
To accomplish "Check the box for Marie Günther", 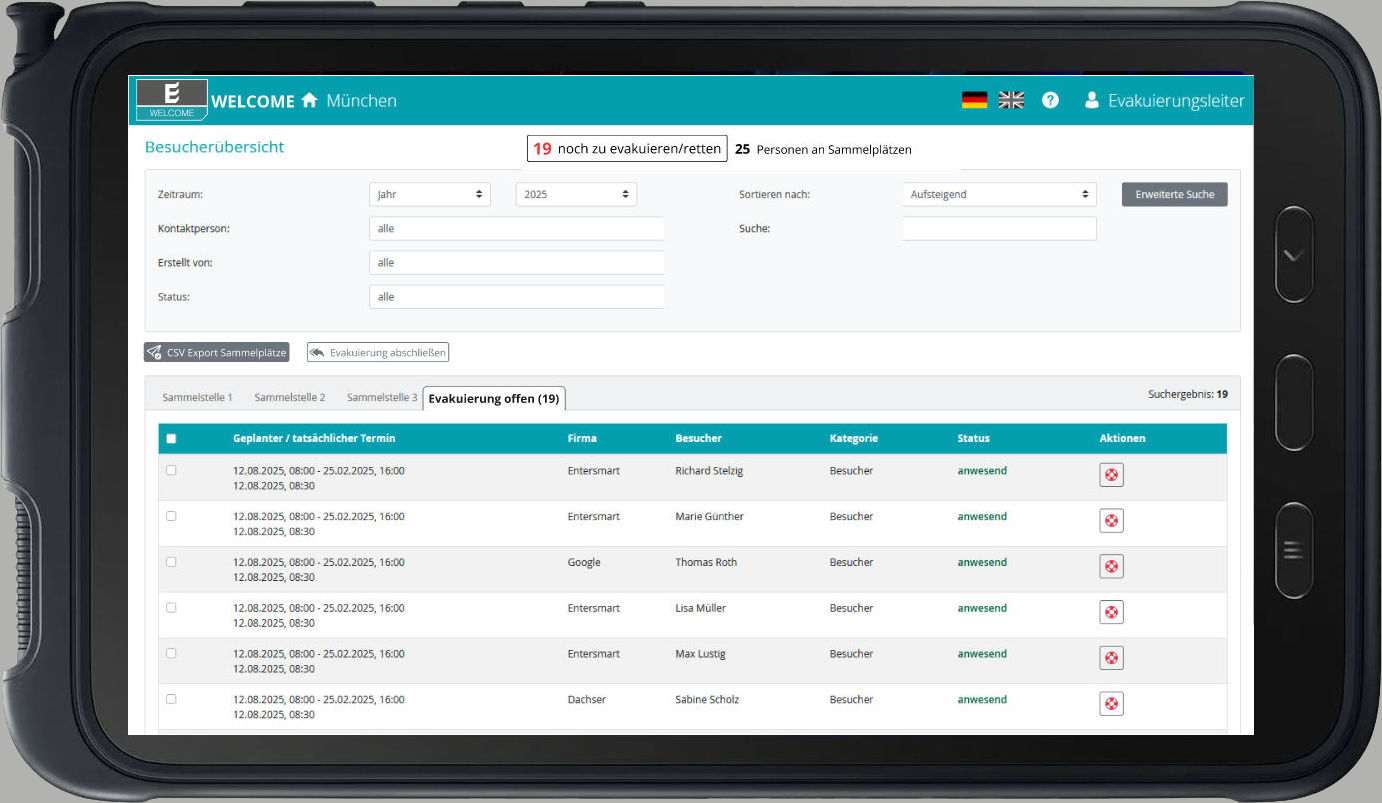I will point(171,516).
